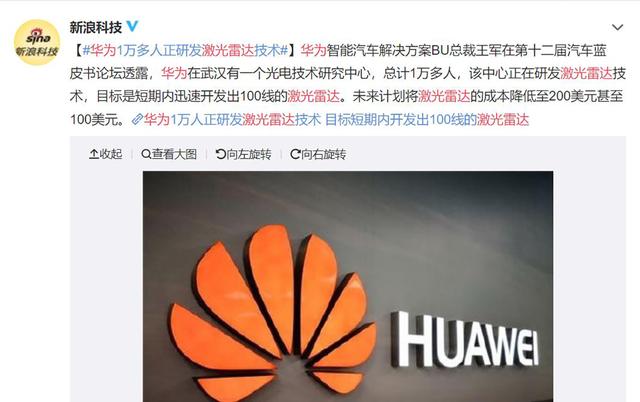Screen dimensions: 640x402
Task: Collapse the image with 收起 button
Action: (x=105, y=154)
